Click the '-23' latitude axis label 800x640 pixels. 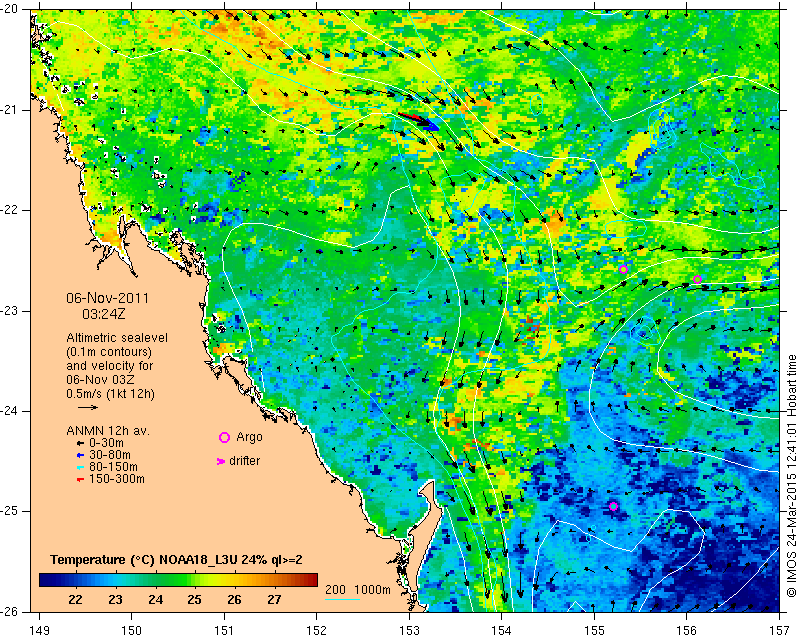10,311
